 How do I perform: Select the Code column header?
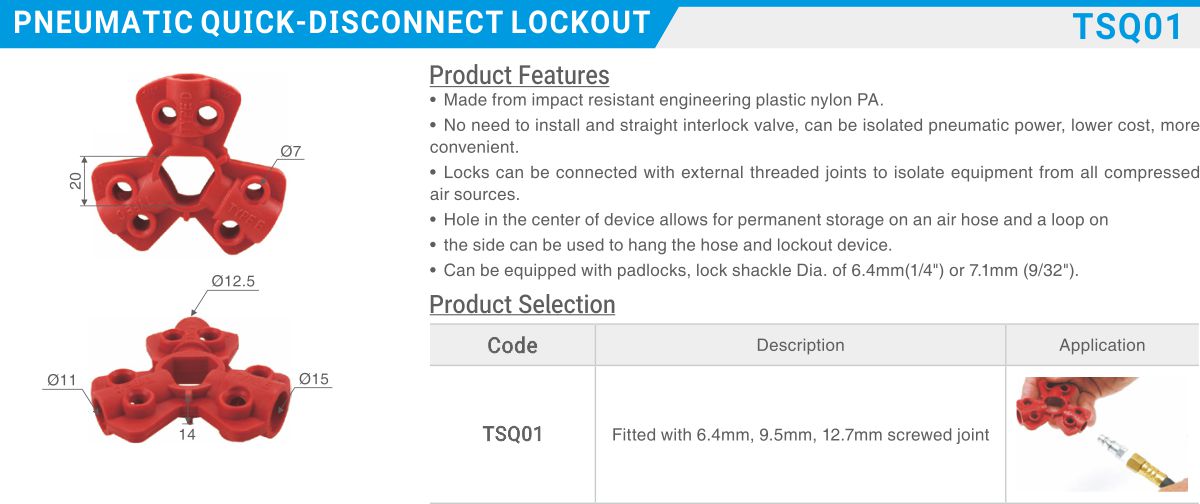coord(513,345)
